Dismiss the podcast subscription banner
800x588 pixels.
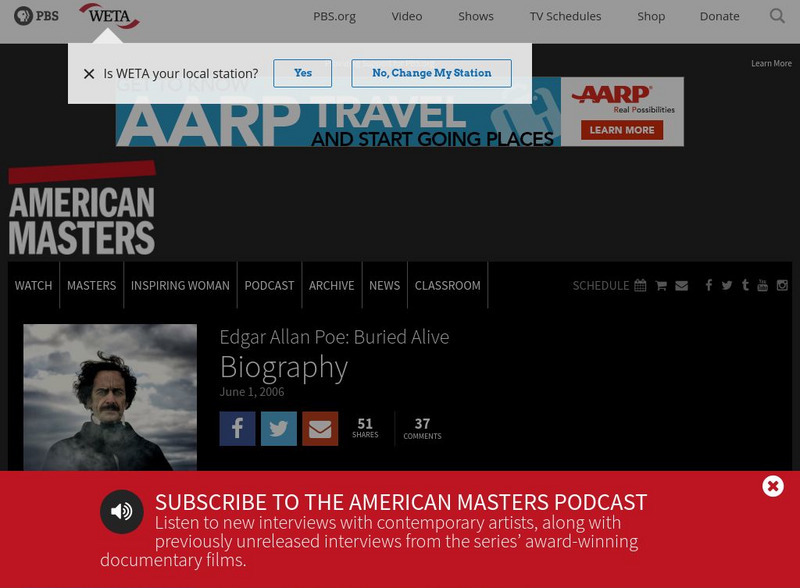[772, 486]
